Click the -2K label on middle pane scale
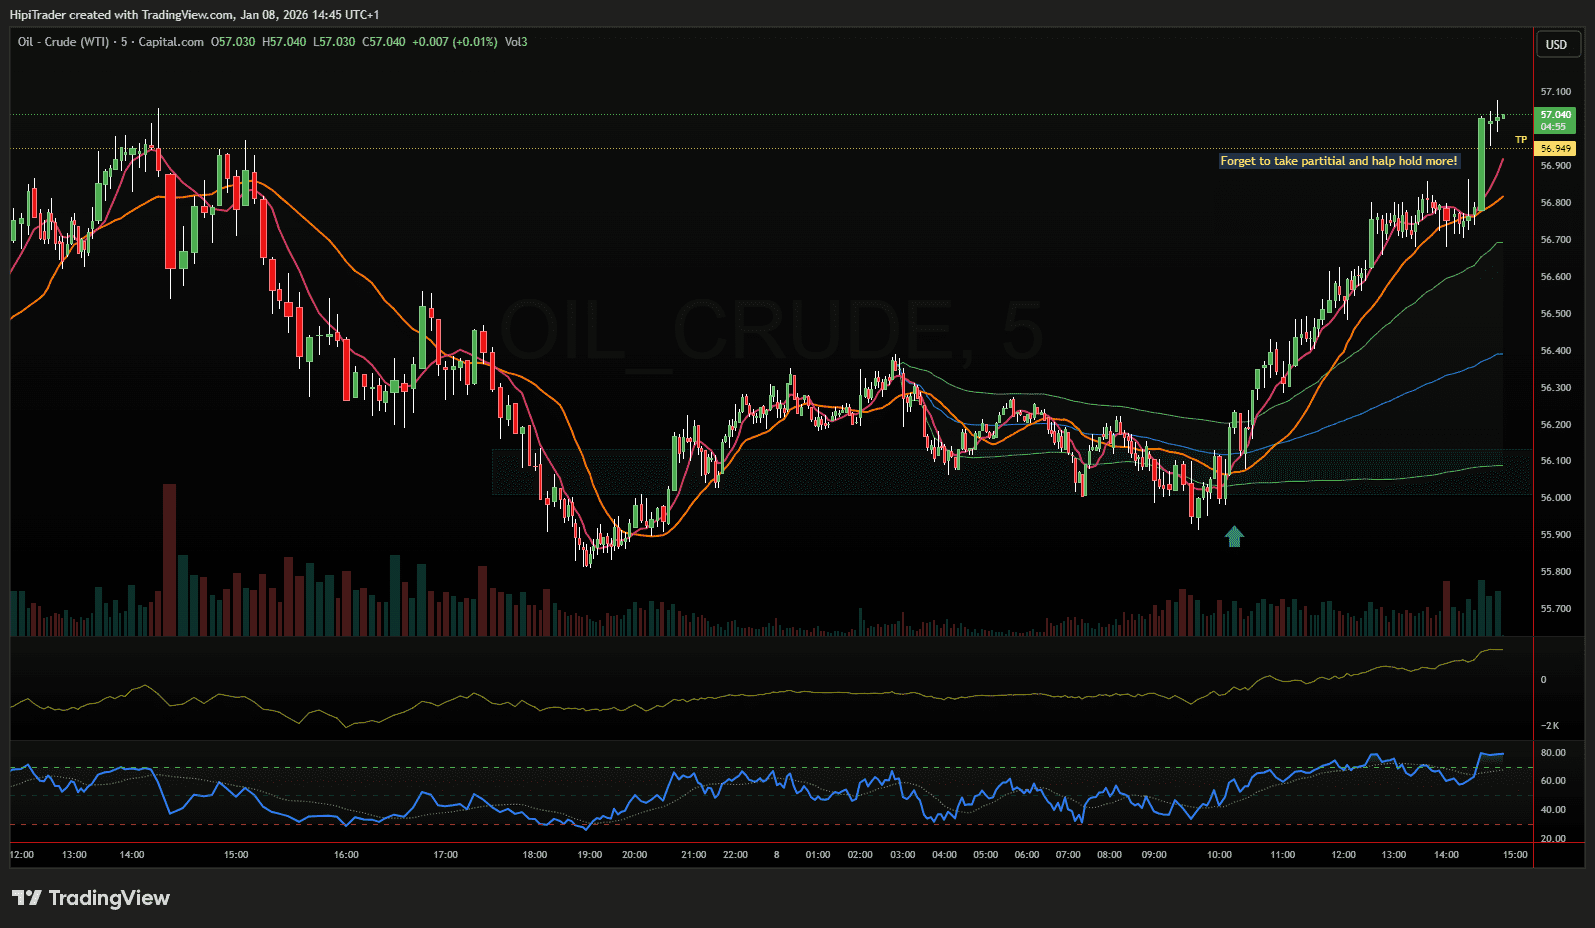The image size is (1595, 928). (1549, 726)
